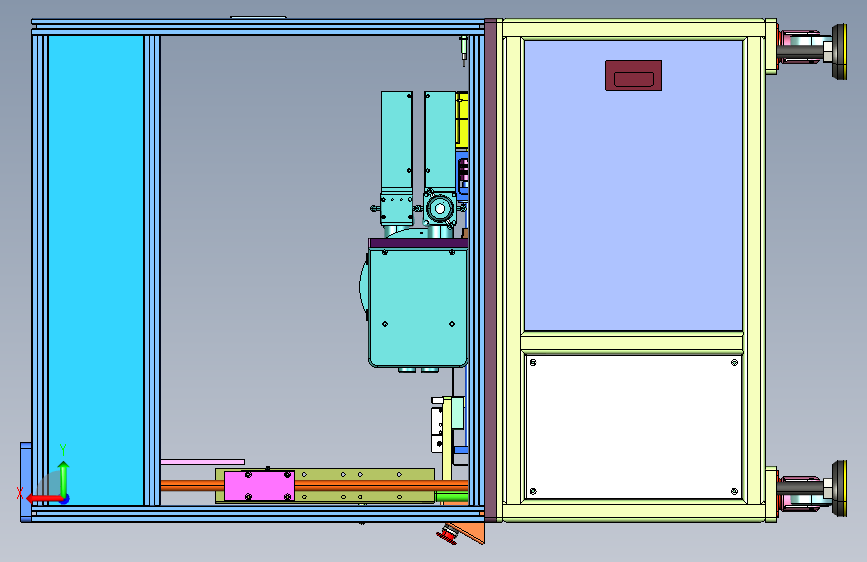Click the X axis label
Image resolution: width=867 pixels, height=562 pixels.
(20, 493)
